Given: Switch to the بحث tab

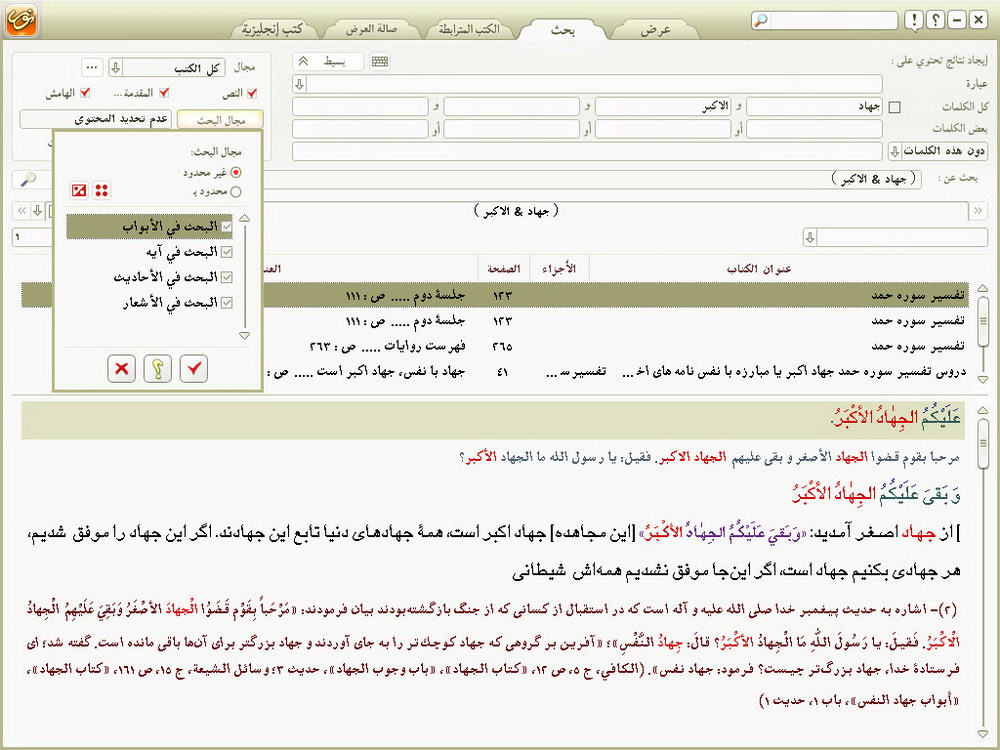Looking at the screenshot, I should [562, 29].
